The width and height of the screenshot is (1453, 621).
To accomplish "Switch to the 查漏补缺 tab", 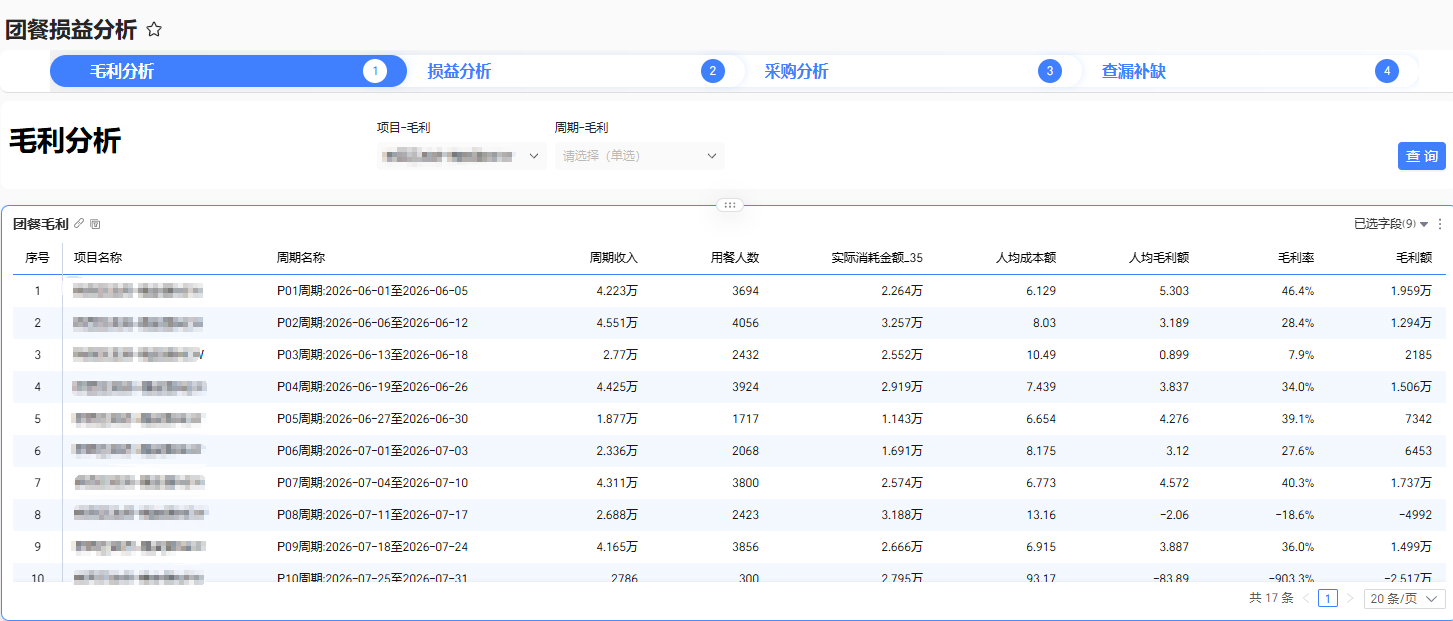I will (x=1134, y=71).
